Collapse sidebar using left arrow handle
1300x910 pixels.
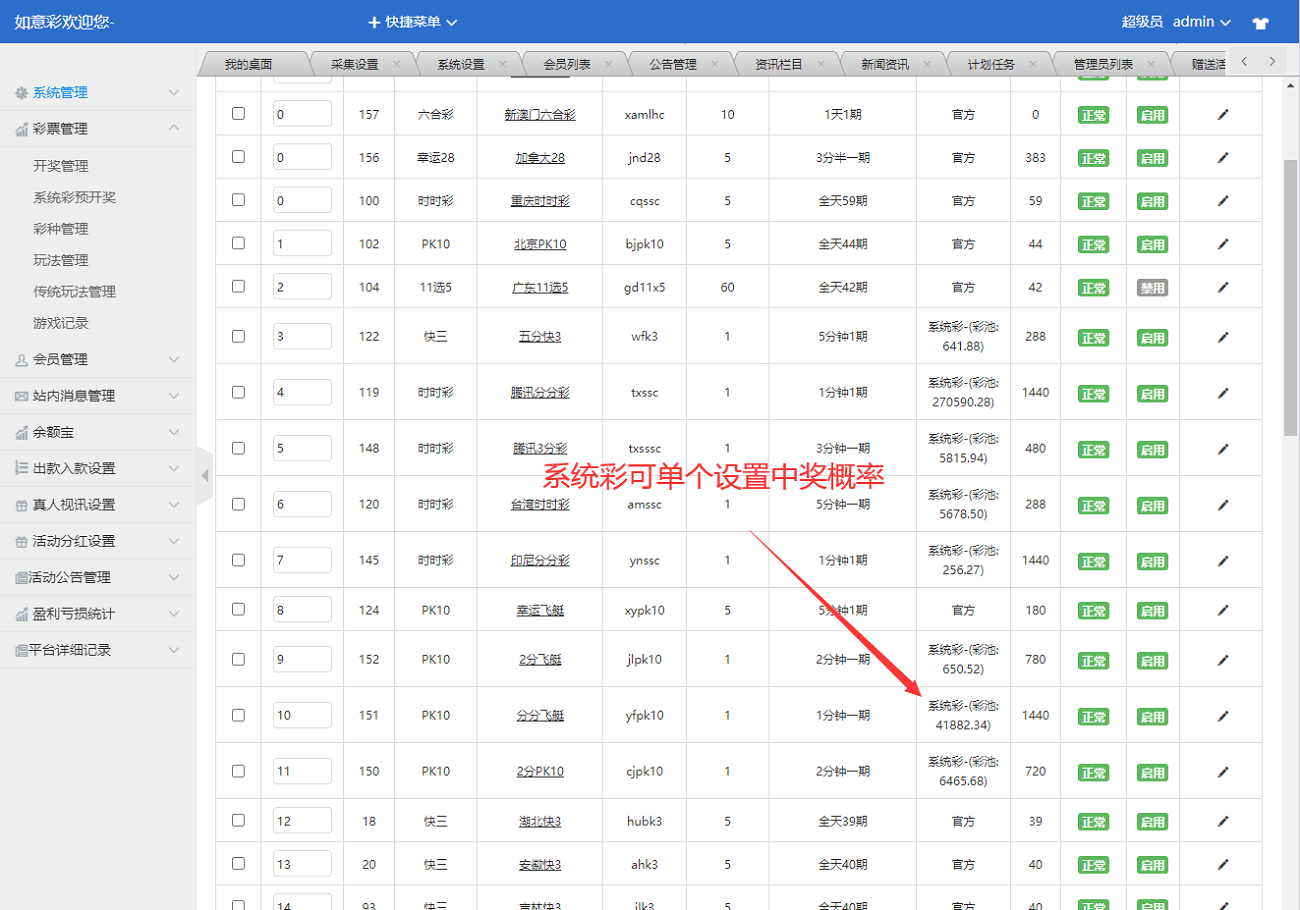pyautogui.click(x=205, y=475)
